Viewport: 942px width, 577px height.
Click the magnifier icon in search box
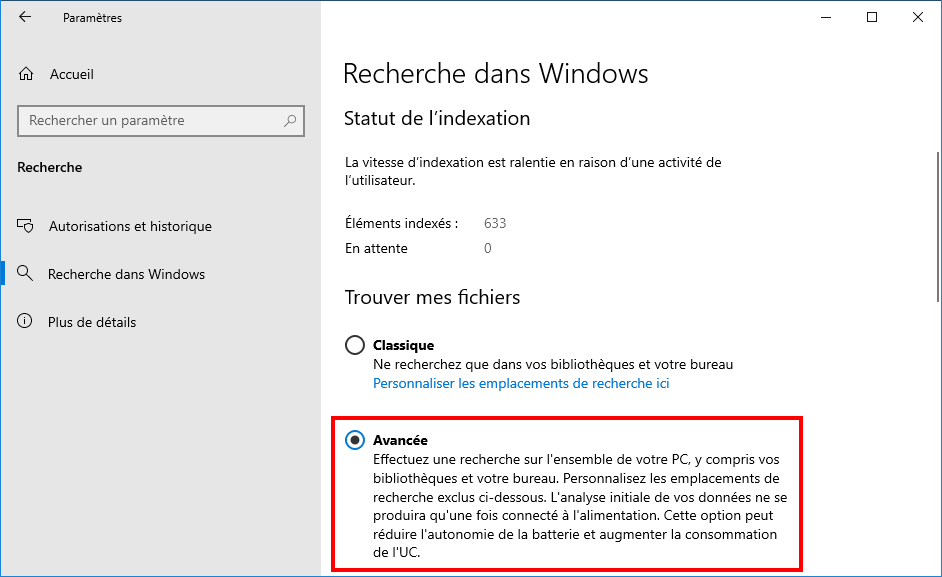coord(290,121)
